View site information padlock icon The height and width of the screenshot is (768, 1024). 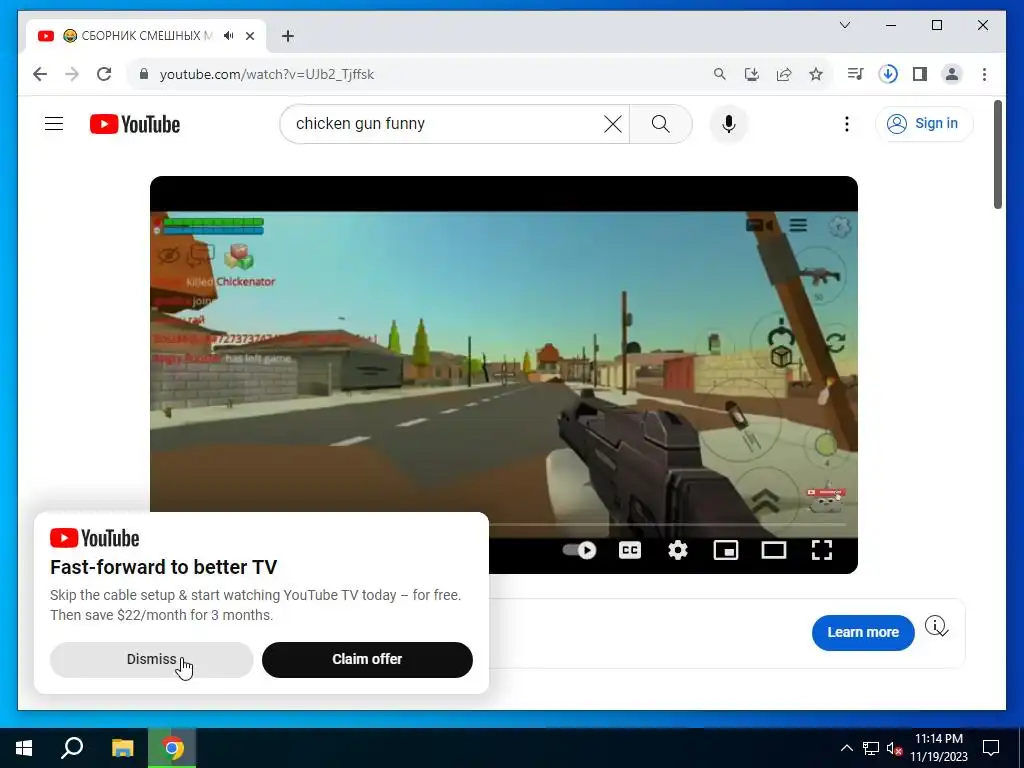[144, 74]
